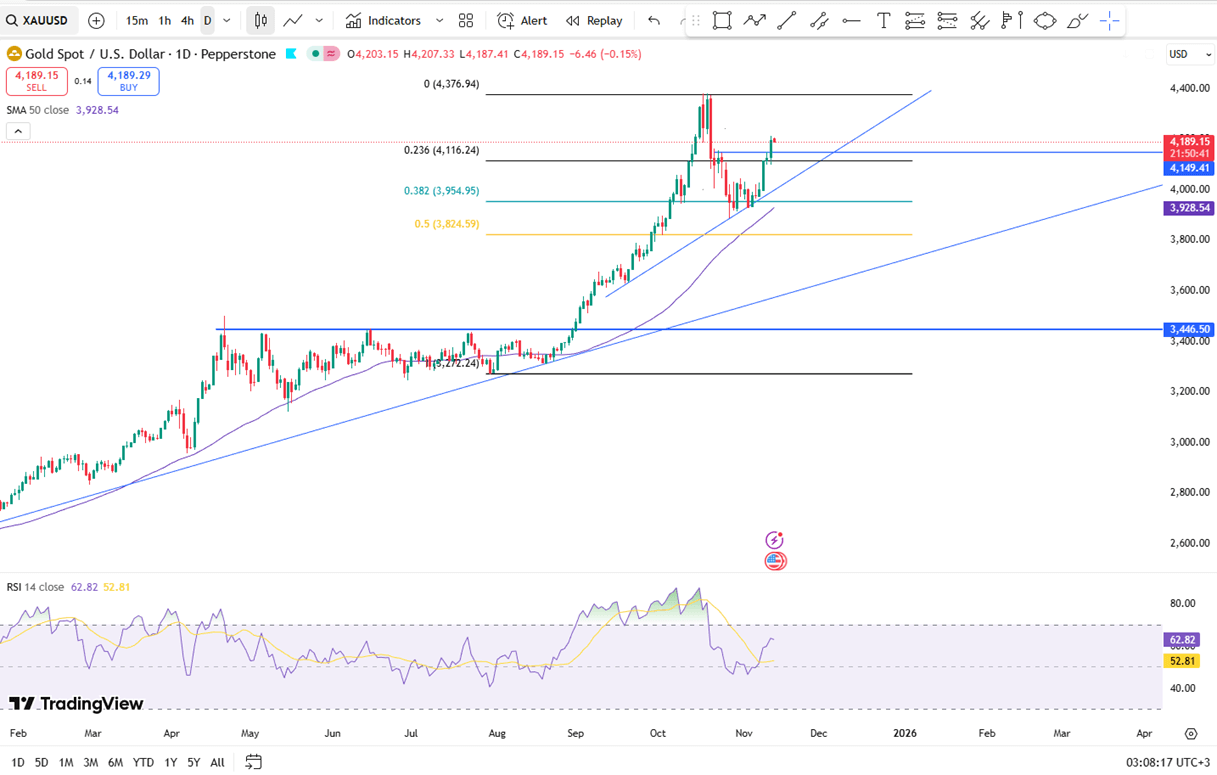Select the horizontal line drawing tool
The height and width of the screenshot is (775, 1217).
(x=851, y=20)
